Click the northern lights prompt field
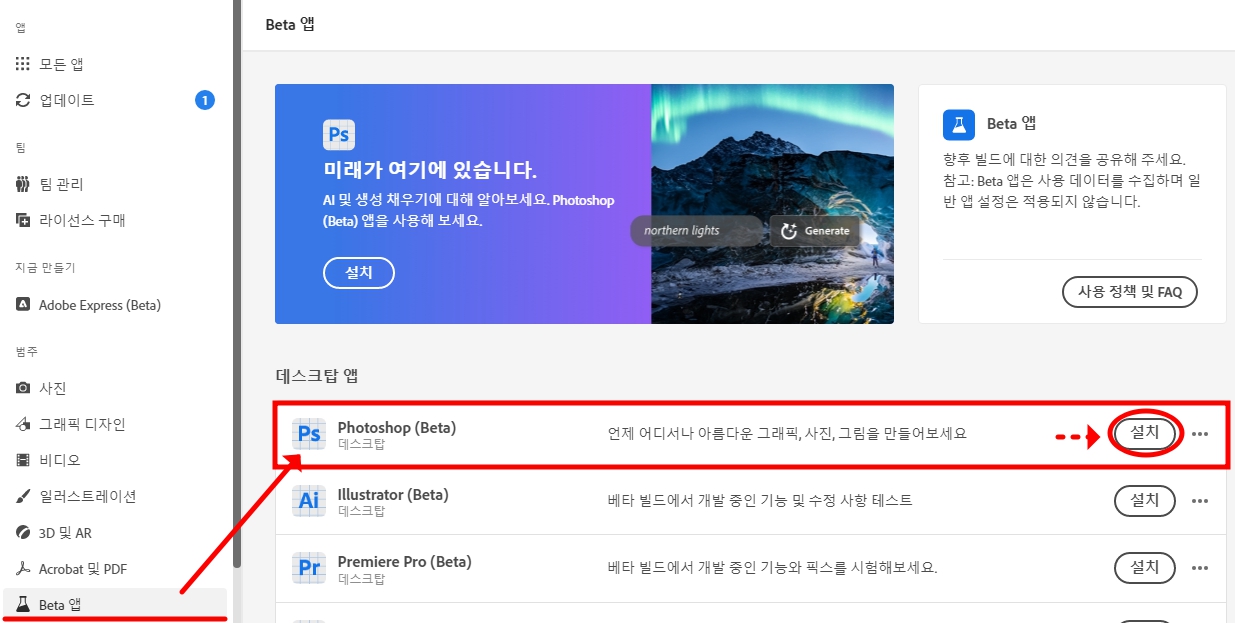The image size is (1235, 623). pyautogui.click(x=697, y=231)
